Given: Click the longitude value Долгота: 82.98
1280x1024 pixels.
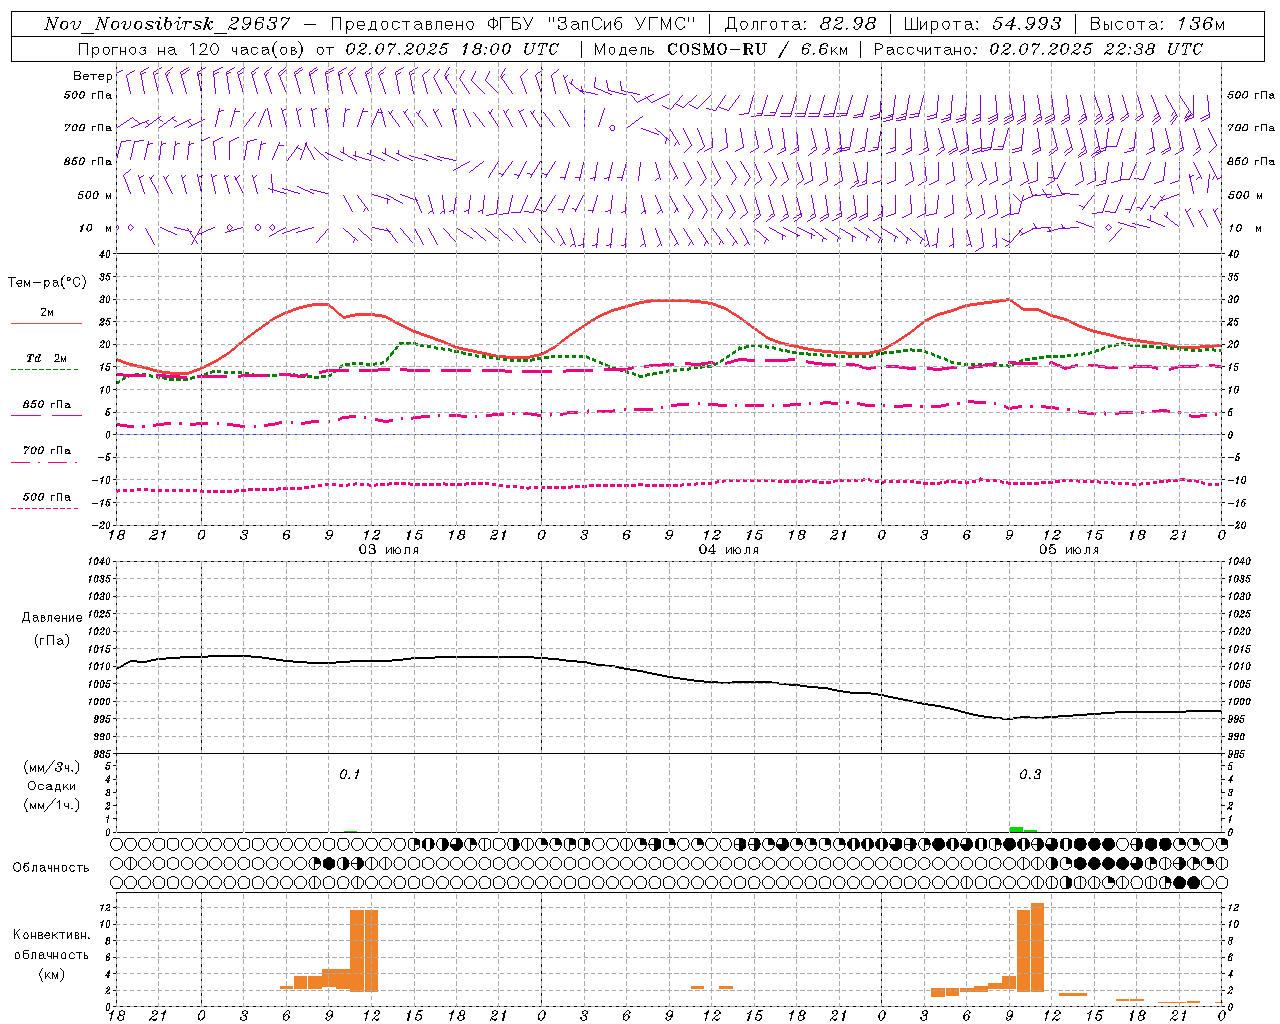Looking at the screenshot, I should (x=800, y=24).
